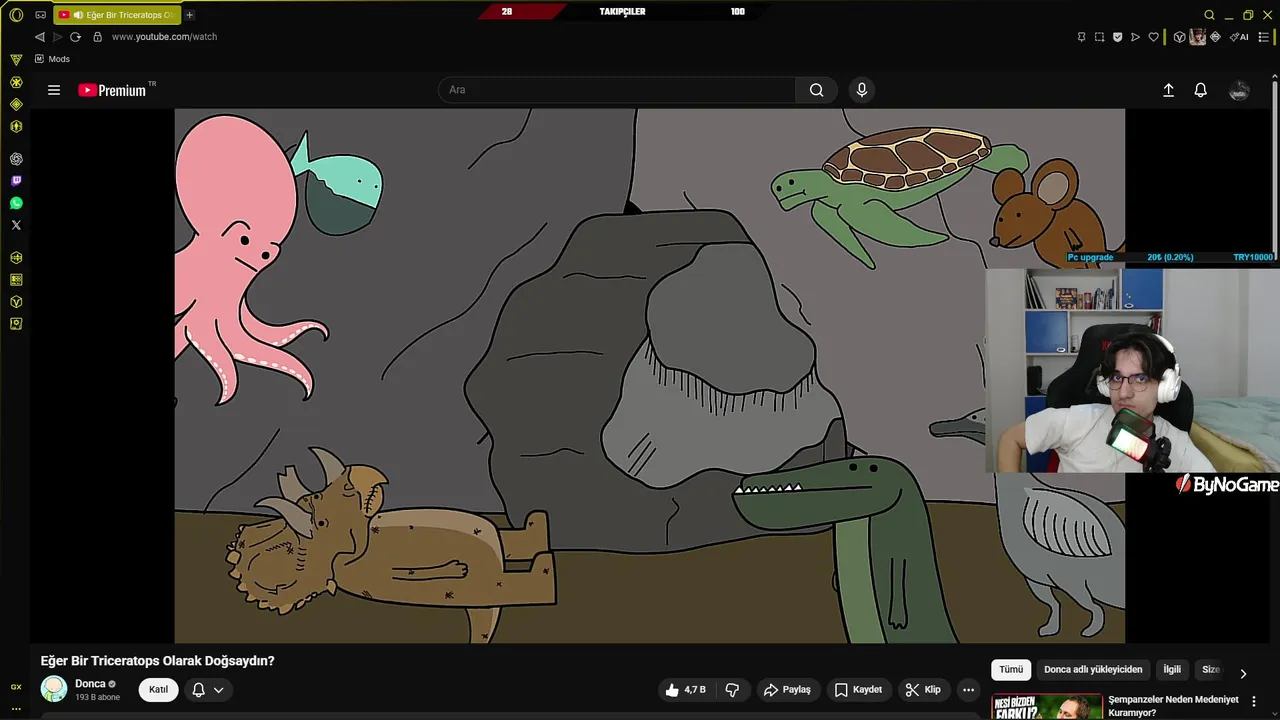The height and width of the screenshot is (720, 1280).
Task: Open options for Şempanzeler video
Action: click(1254, 702)
